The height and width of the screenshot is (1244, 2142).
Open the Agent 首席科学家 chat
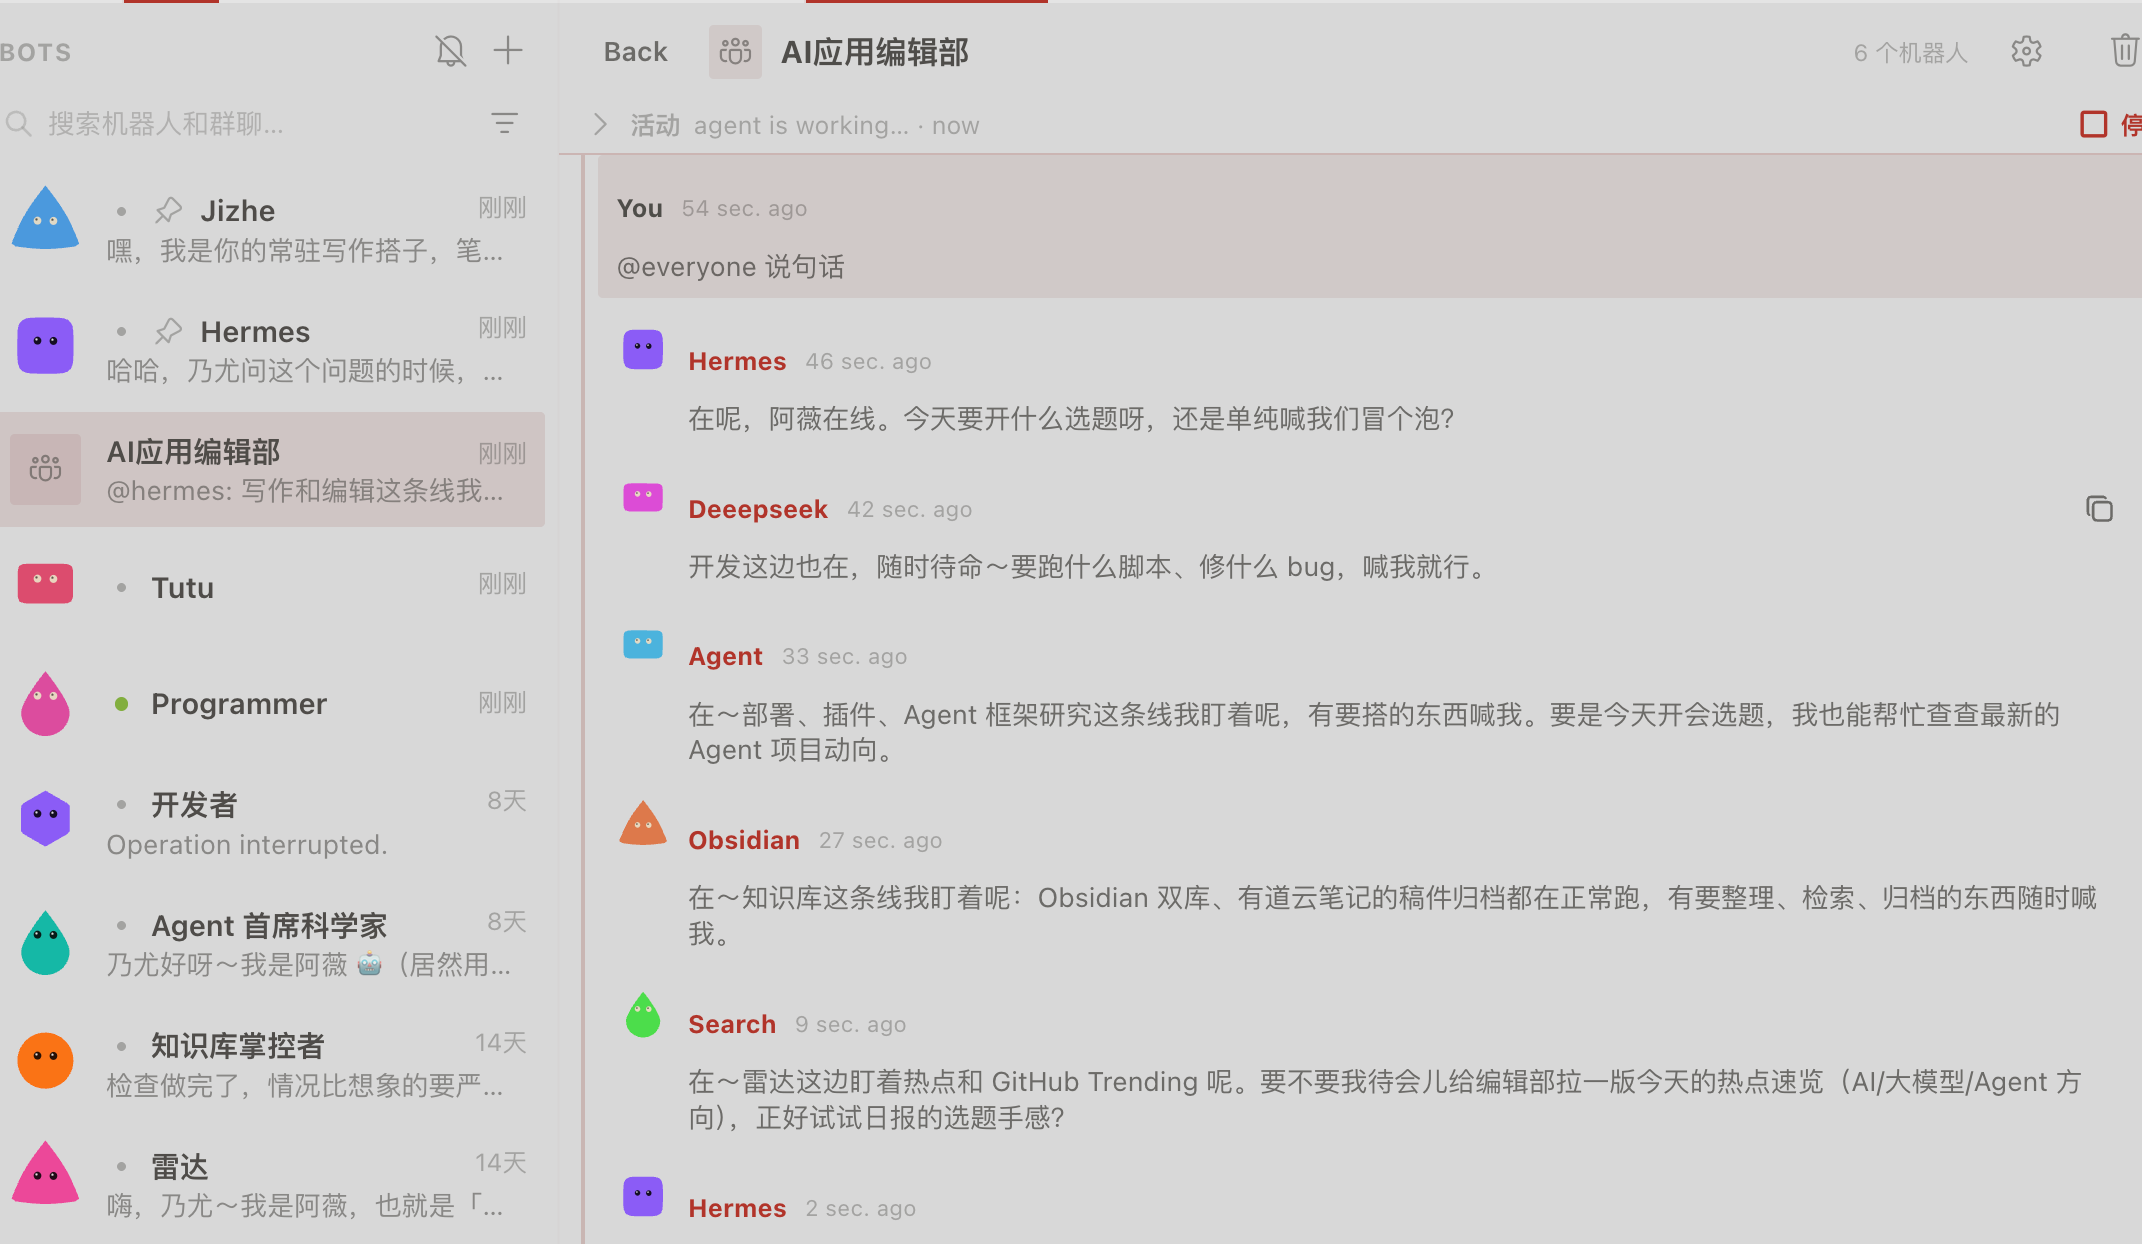point(272,943)
